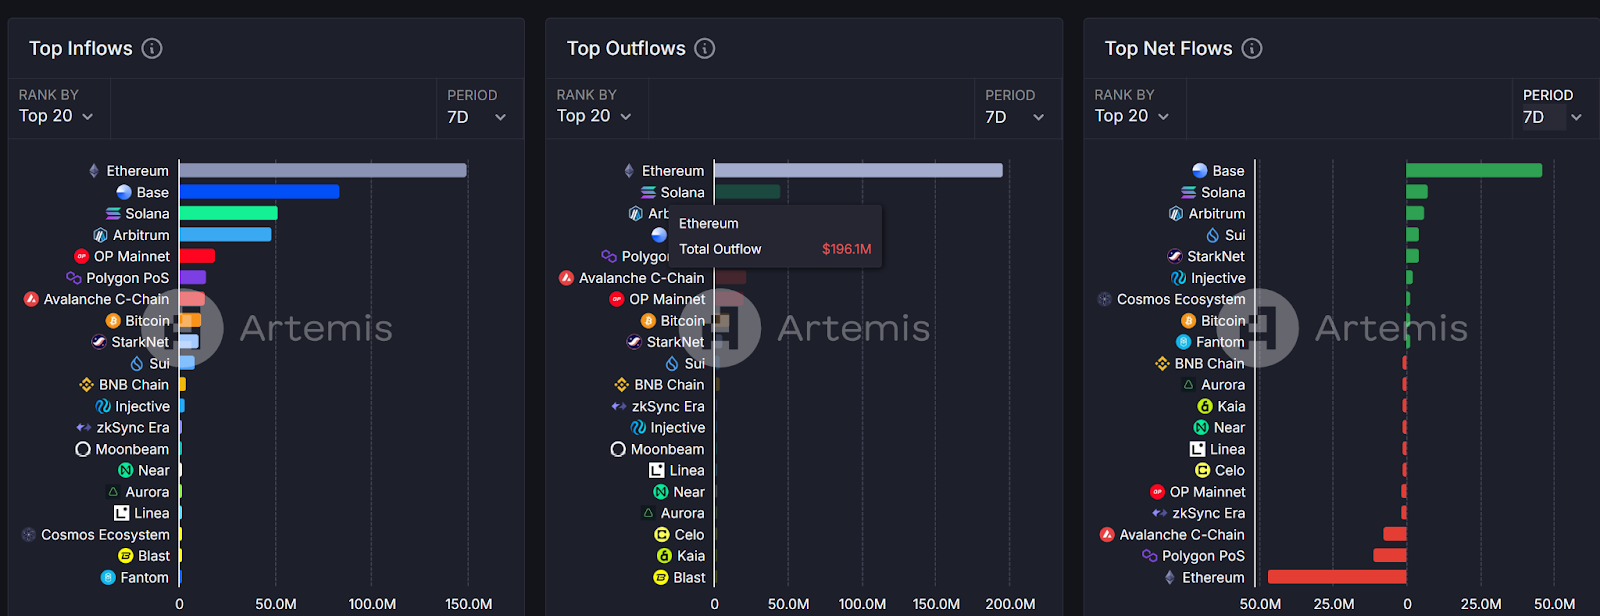Click the info icon beside Top Net Flows
This screenshot has width=1600, height=616.
tap(1252, 48)
